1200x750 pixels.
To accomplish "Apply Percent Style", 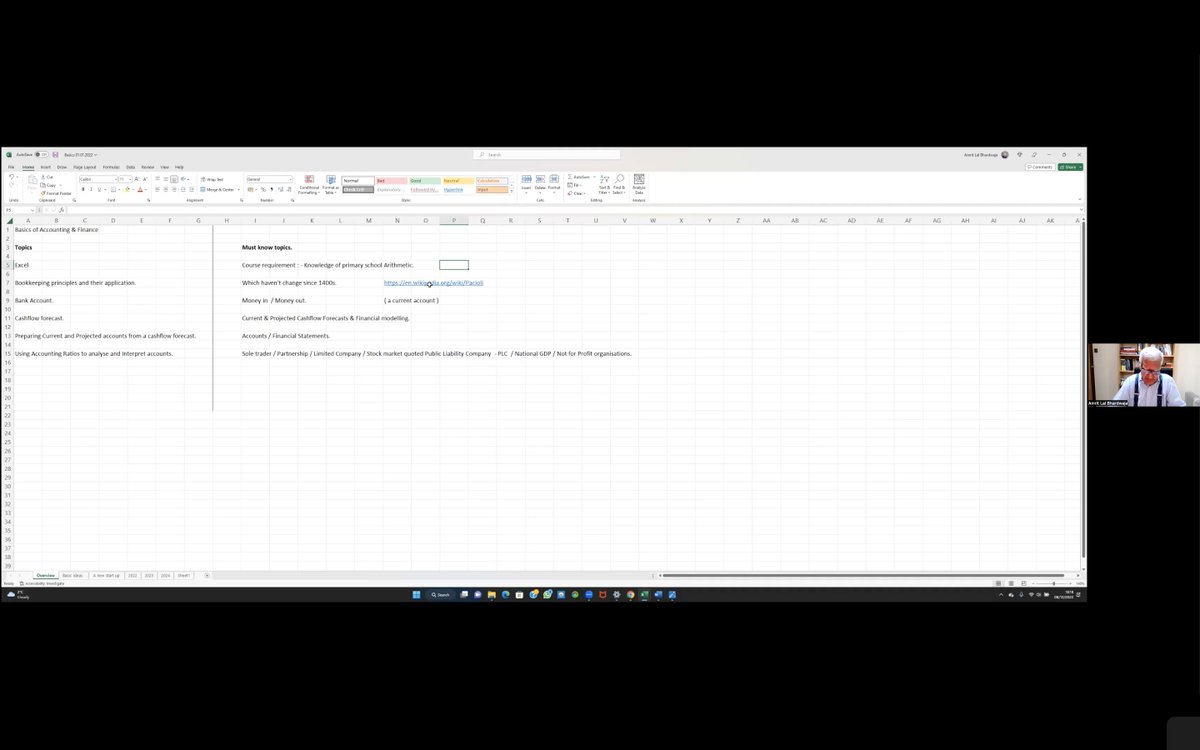I will point(263,189).
